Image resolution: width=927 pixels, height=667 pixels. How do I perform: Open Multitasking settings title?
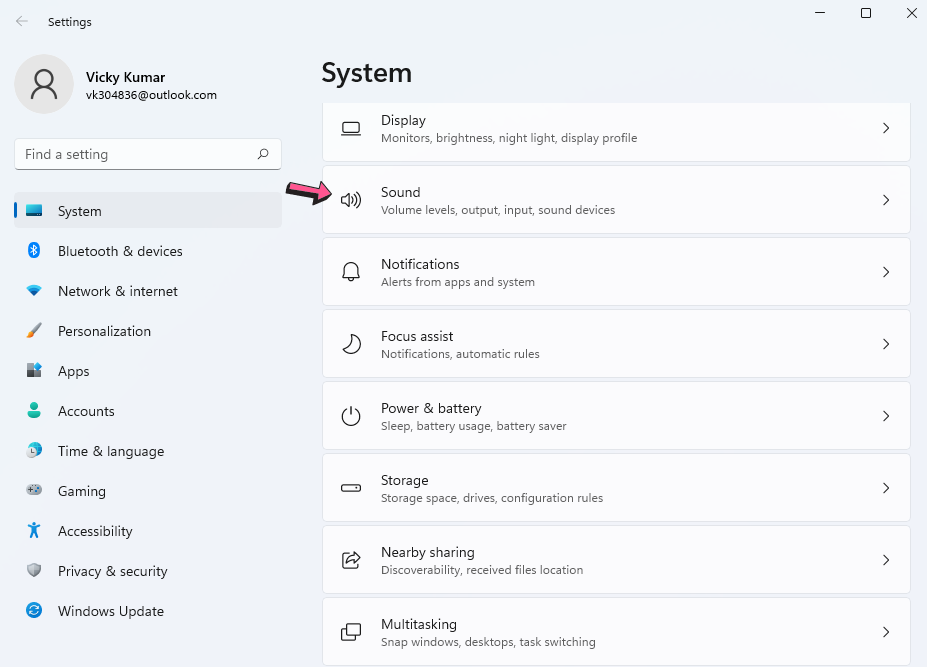[x=419, y=624]
